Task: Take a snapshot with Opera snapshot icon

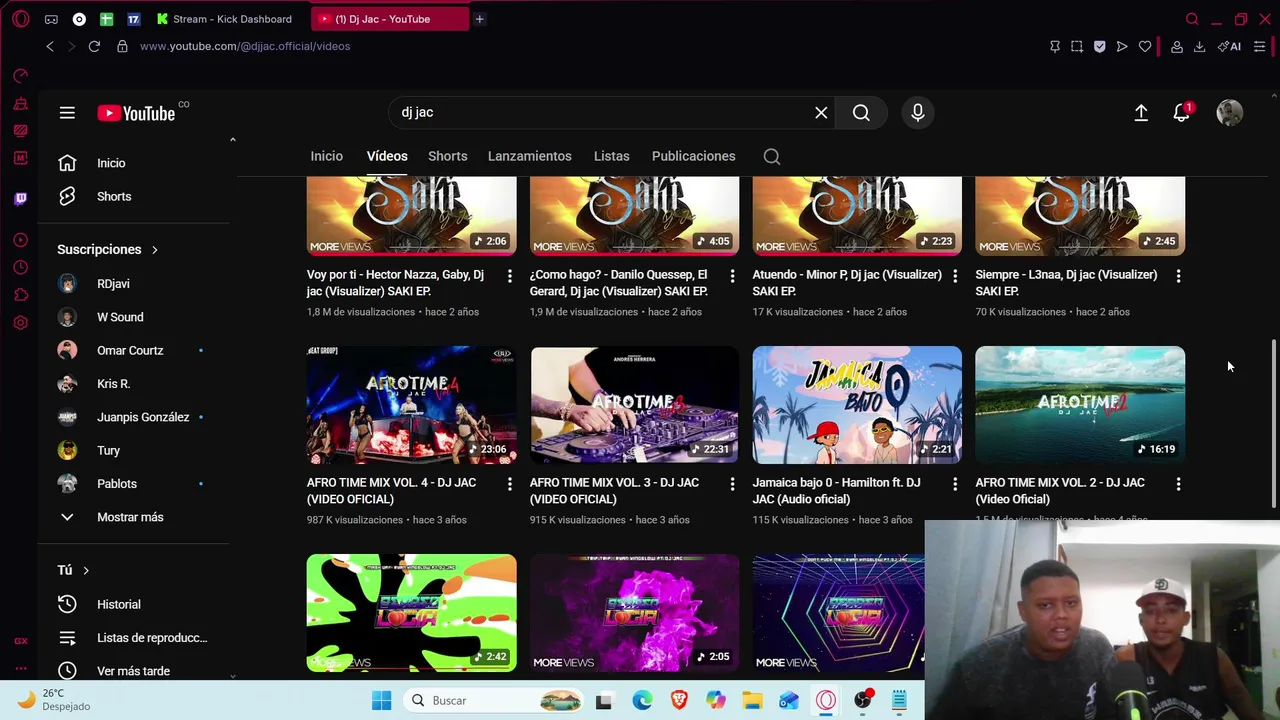Action: [x=1077, y=46]
